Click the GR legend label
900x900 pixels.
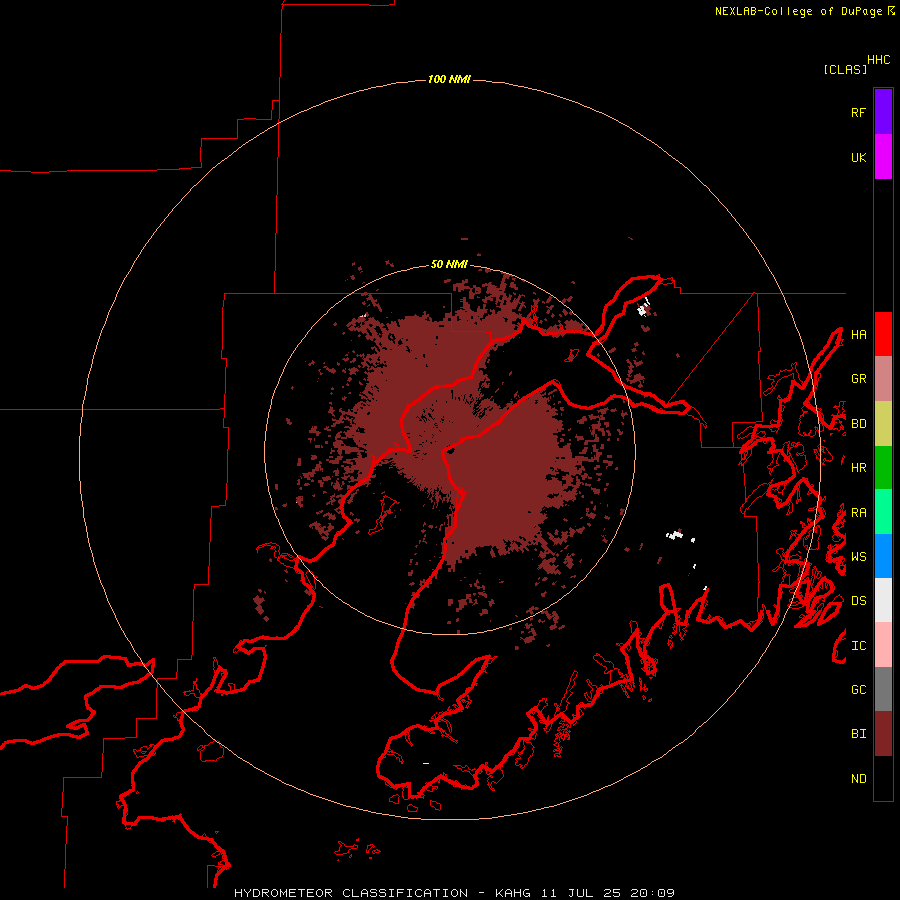(x=858, y=379)
